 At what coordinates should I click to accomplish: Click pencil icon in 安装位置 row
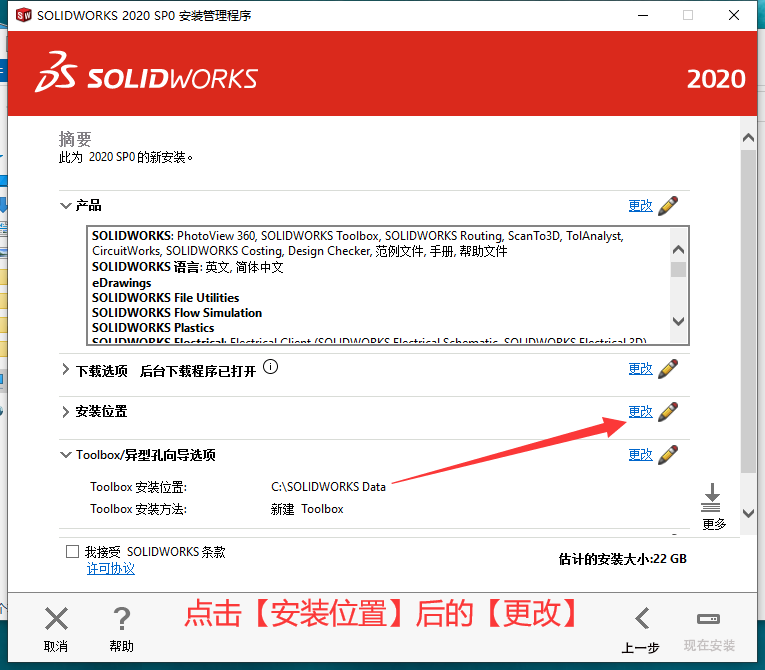(668, 411)
